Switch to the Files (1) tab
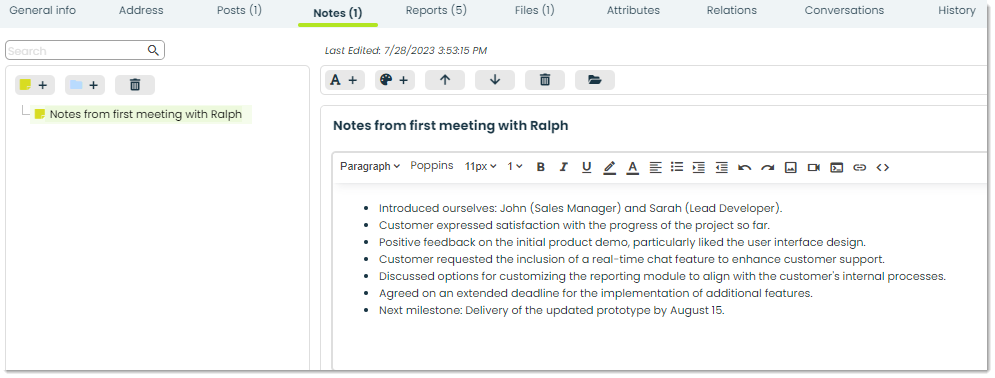995x378 pixels. coord(534,10)
